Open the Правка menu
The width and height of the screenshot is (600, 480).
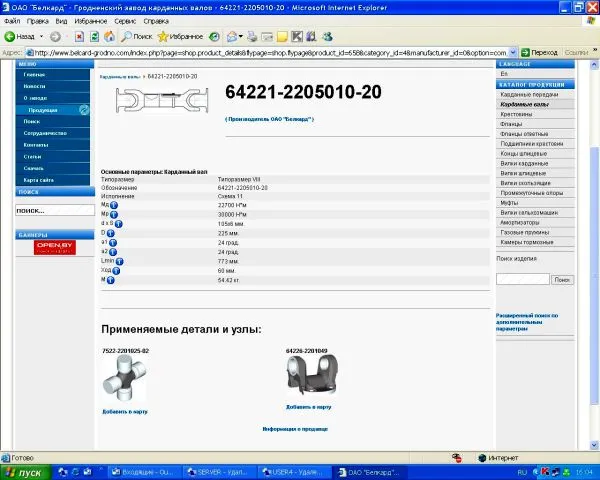point(38,21)
